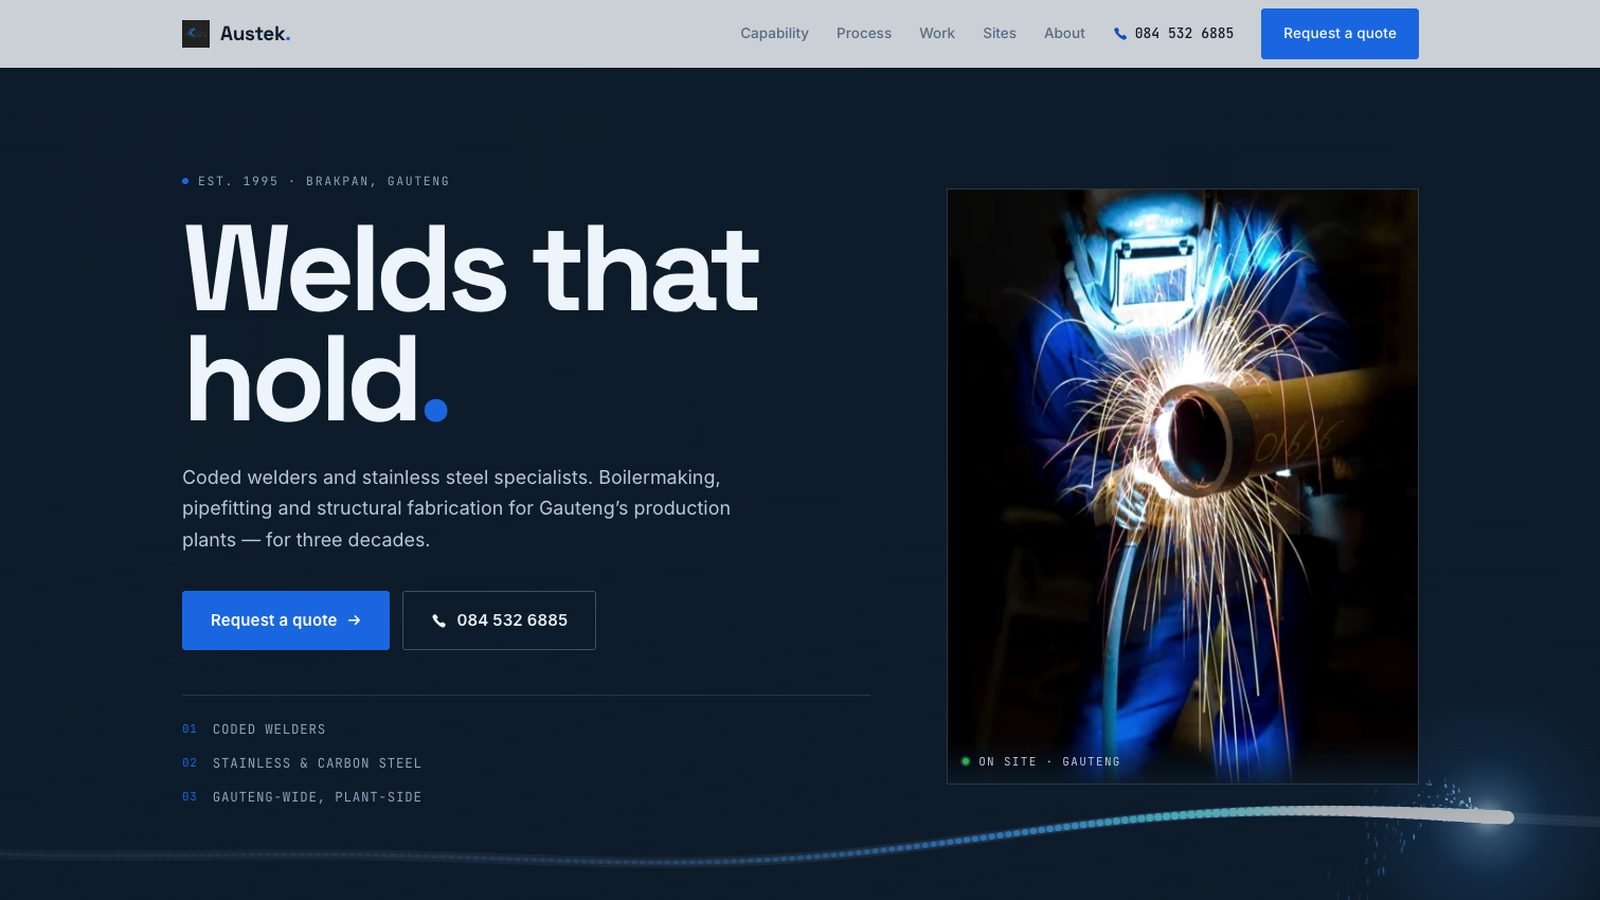The width and height of the screenshot is (1600, 900).
Task: Navigate to Sites
Action: 999,34
